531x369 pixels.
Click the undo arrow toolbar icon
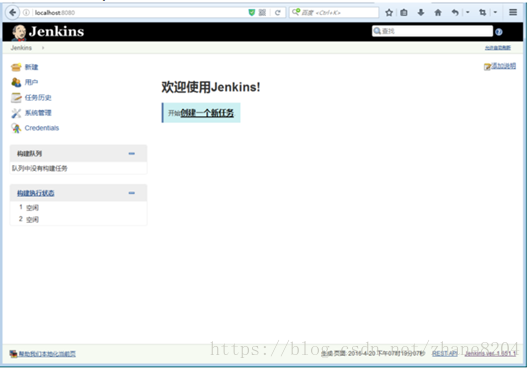point(455,13)
